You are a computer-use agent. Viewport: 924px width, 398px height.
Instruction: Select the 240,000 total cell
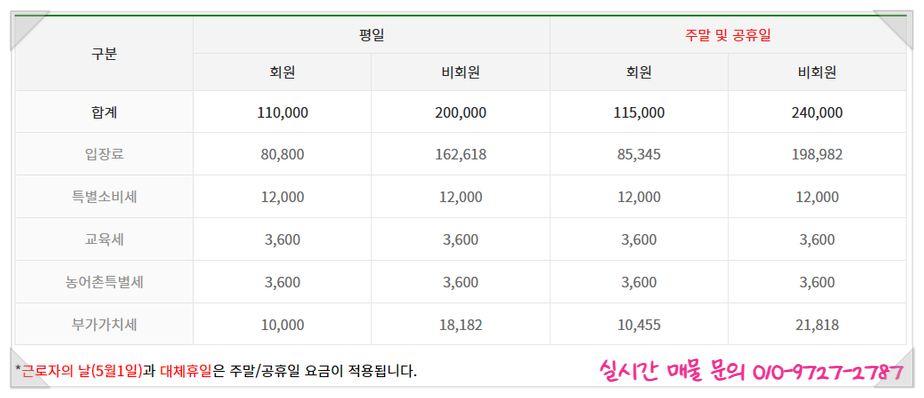(x=817, y=112)
